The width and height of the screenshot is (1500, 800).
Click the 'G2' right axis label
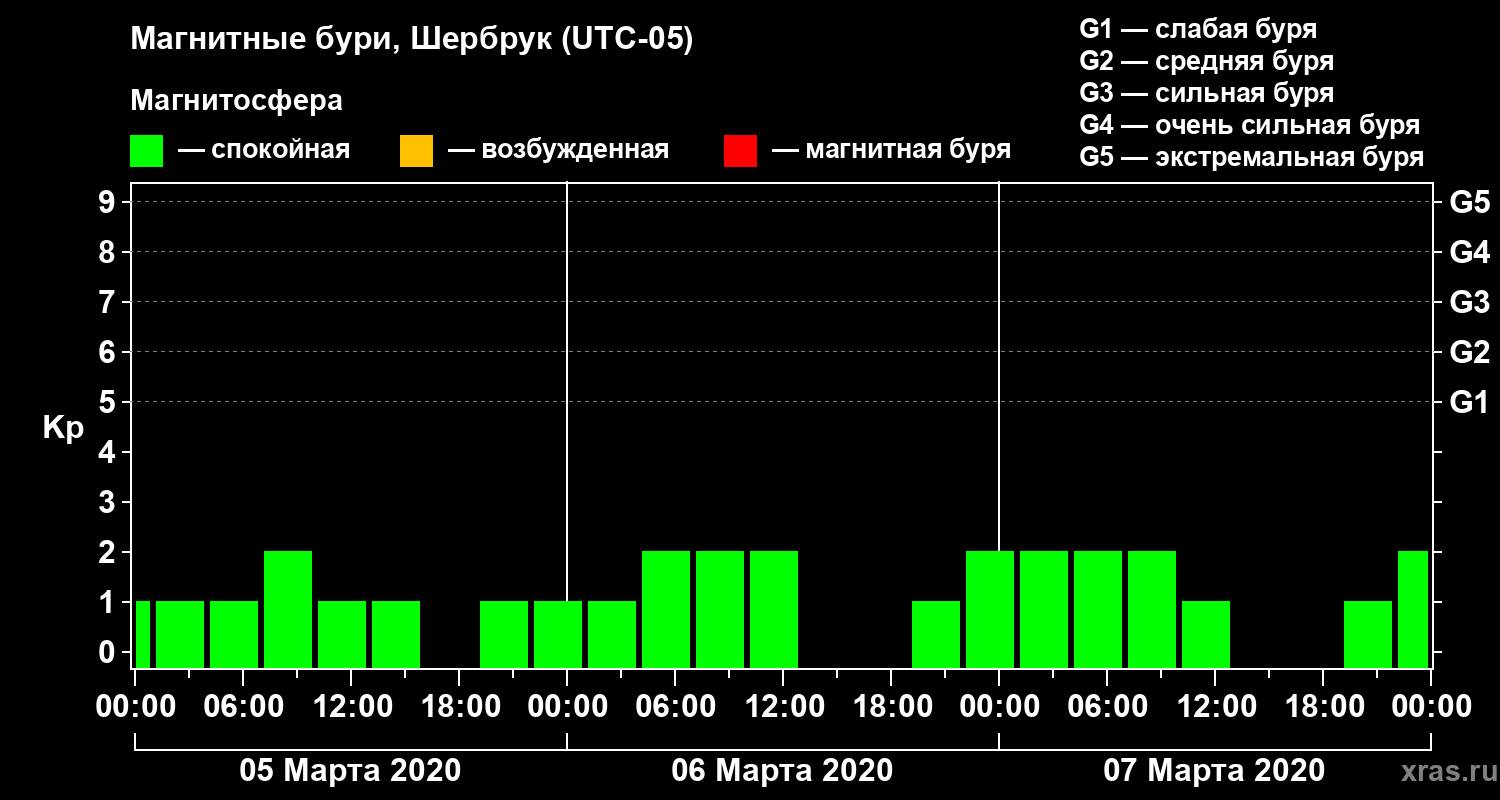tap(1469, 352)
